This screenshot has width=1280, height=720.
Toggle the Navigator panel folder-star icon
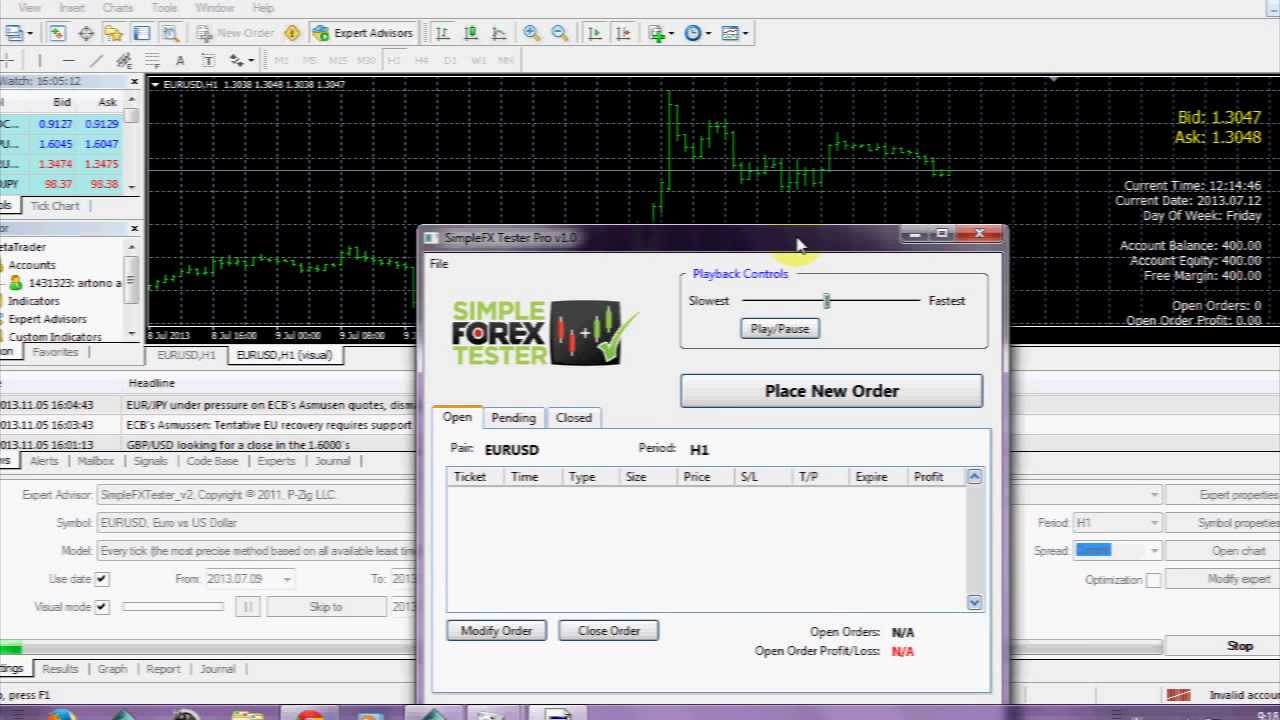tap(113, 33)
